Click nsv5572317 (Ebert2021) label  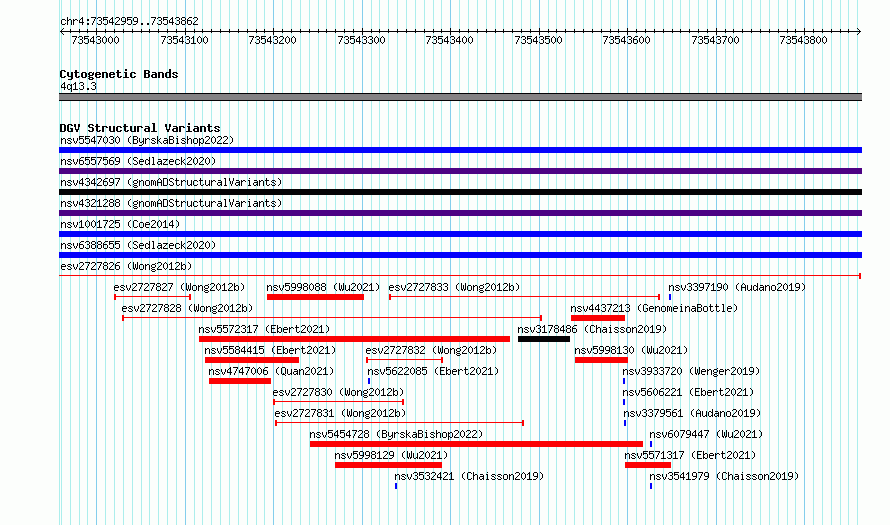point(264,329)
